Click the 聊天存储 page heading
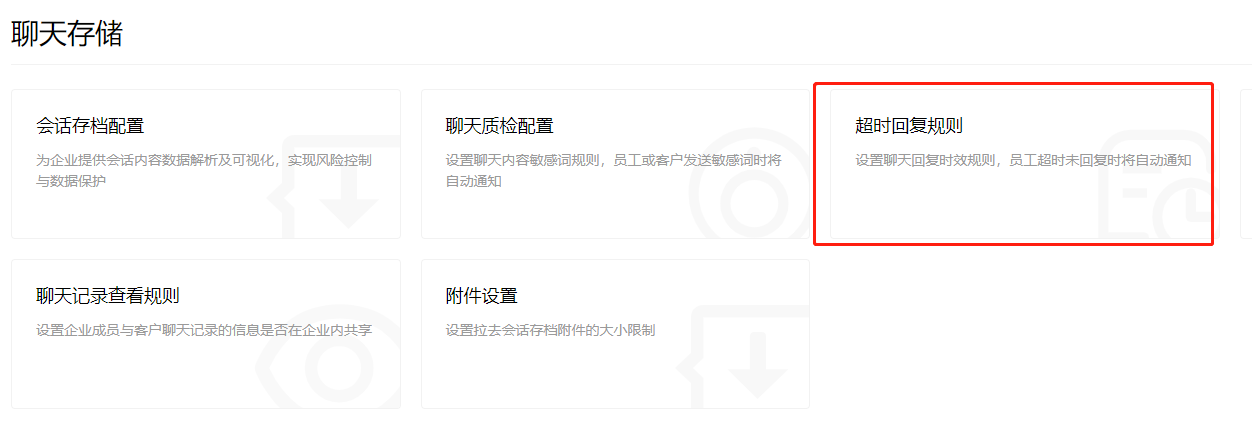 [x=67, y=33]
